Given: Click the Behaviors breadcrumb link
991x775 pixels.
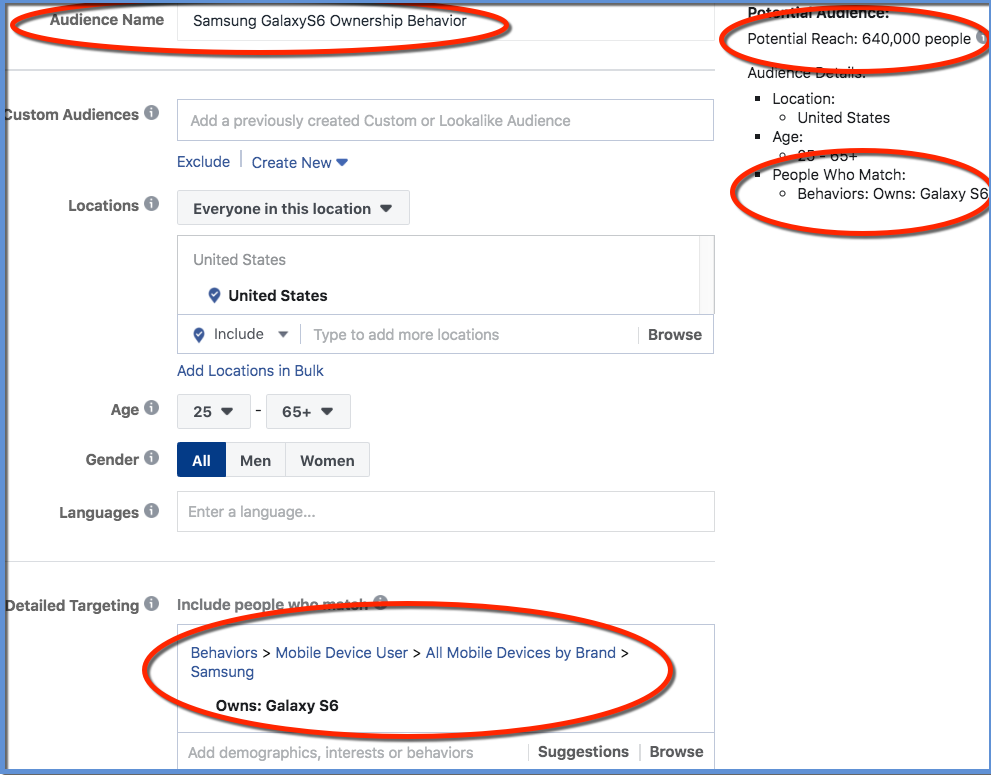Looking at the screenshot, I should (224, 652).
